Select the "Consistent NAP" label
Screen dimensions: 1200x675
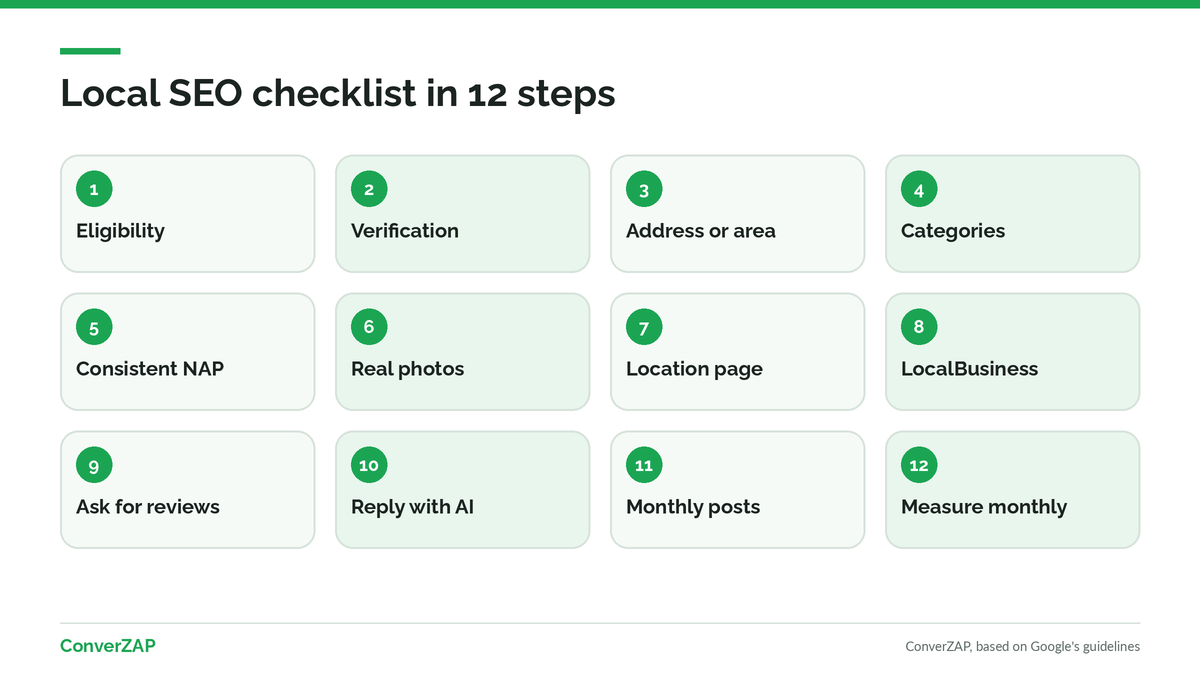click(150, 369)
